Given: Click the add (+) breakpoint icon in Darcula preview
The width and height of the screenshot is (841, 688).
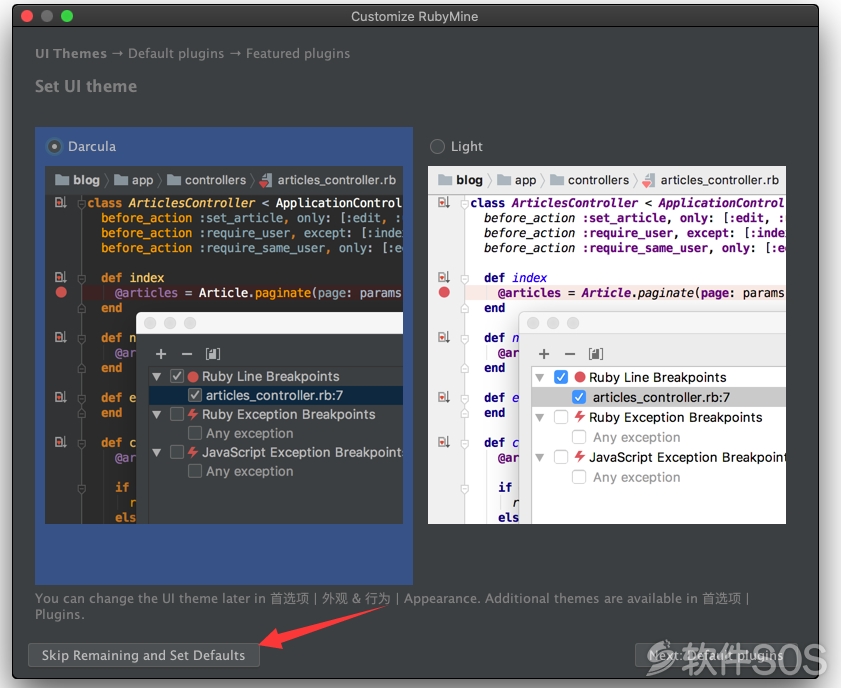Looking at the screenshot, I should 161,354.
